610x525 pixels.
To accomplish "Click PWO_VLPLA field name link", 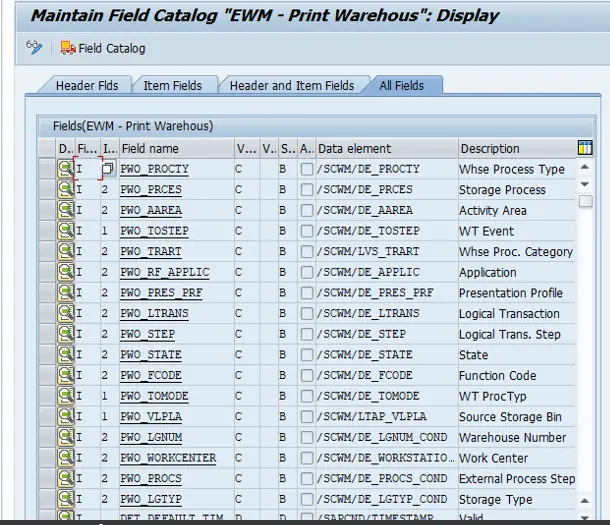I will pyautogui.click(x=151, y=416).
